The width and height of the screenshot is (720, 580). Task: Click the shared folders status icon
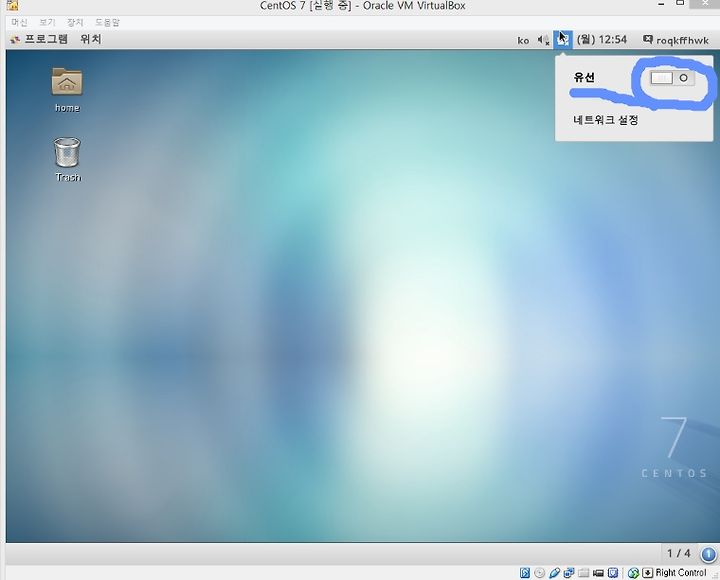(584, 573)
